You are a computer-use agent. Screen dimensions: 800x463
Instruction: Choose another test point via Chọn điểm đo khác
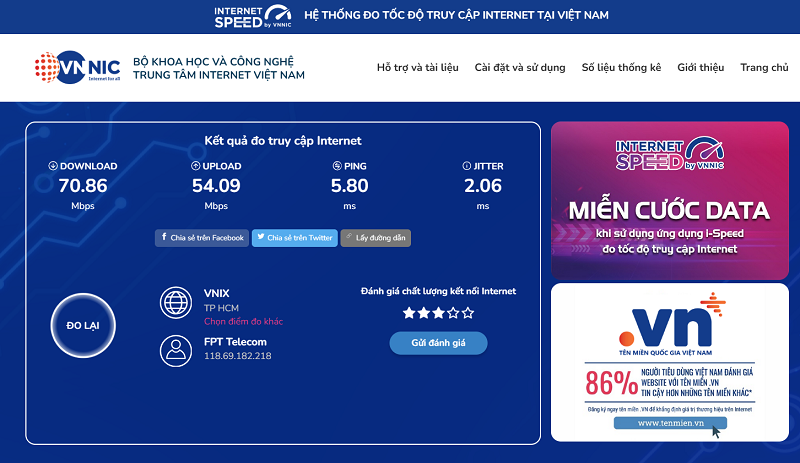pos(243,322)
